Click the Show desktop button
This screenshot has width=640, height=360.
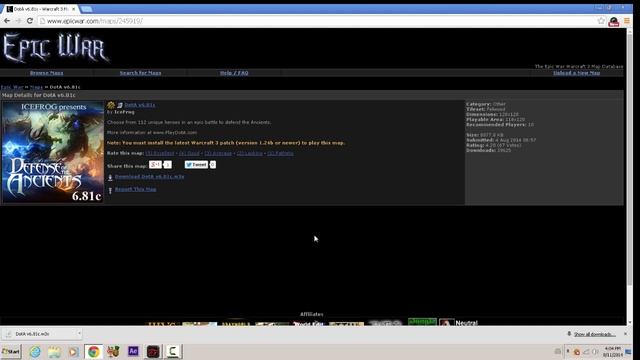click(x=629, y=351)
